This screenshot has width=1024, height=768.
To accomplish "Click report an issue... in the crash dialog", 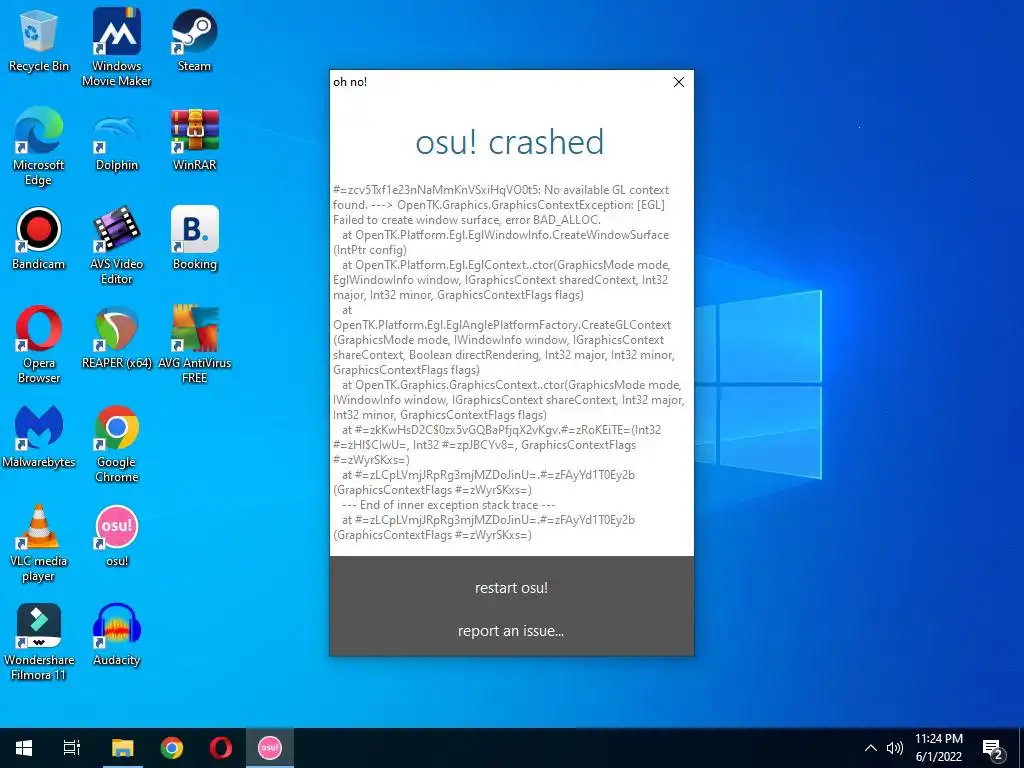I will click(511, 631).
